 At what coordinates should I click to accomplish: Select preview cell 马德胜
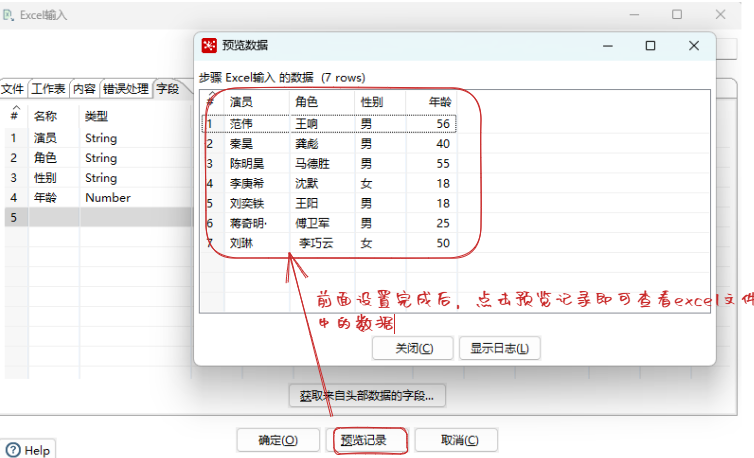[x=312, y=164]
